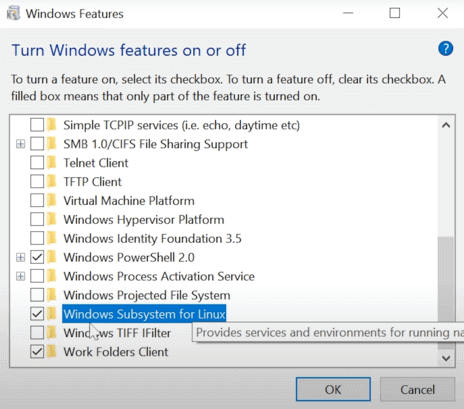Open the help question mark icon
The width and height of the screenshot is (464, 409).
point(445,49)
